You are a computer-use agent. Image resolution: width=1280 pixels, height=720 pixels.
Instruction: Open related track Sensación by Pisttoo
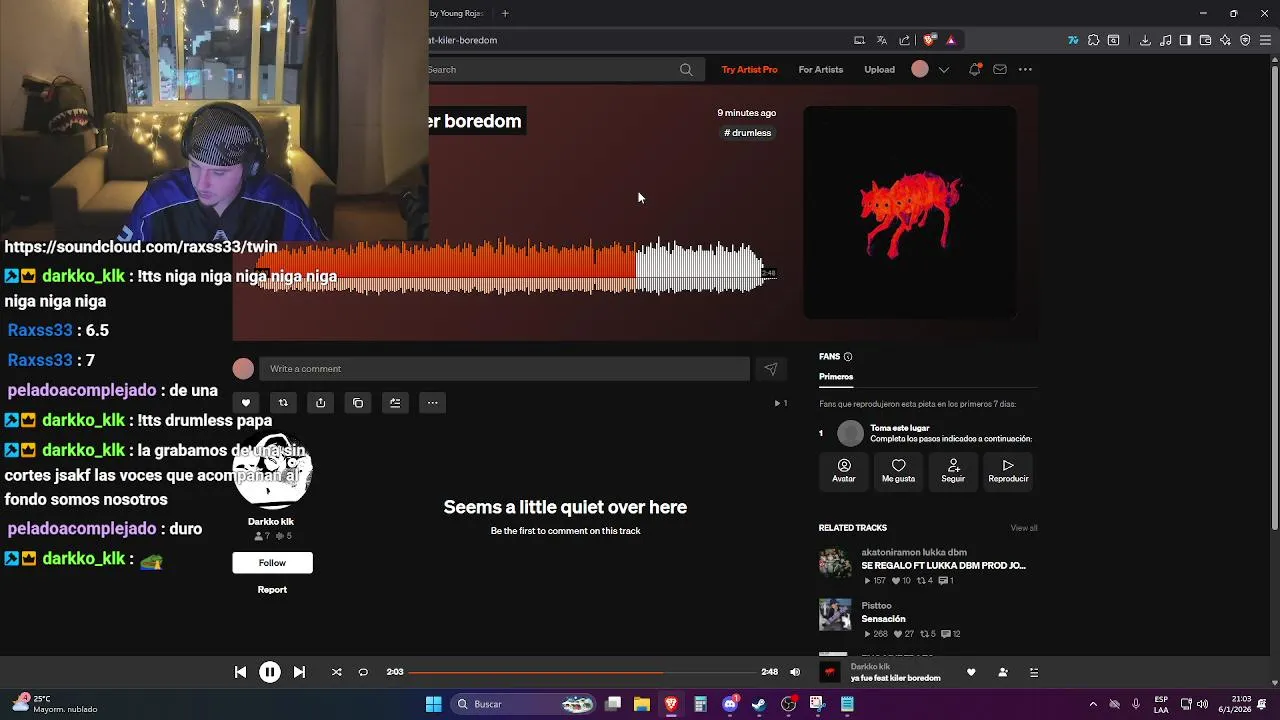pyautogui.click(x=883, y=619)
